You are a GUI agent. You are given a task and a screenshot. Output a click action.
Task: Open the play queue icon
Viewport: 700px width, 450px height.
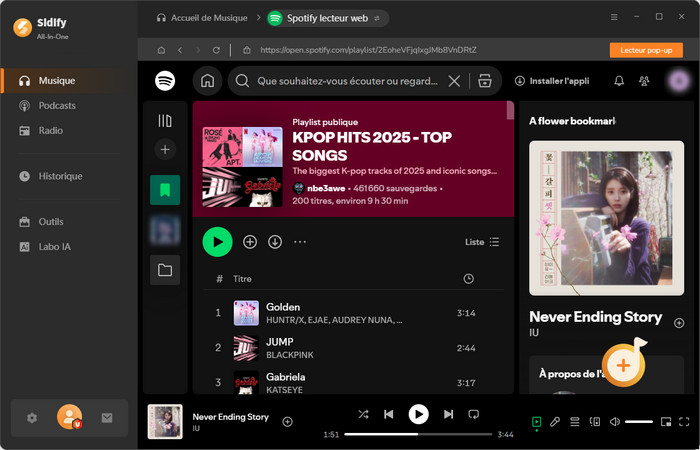[x=575, y=422]
